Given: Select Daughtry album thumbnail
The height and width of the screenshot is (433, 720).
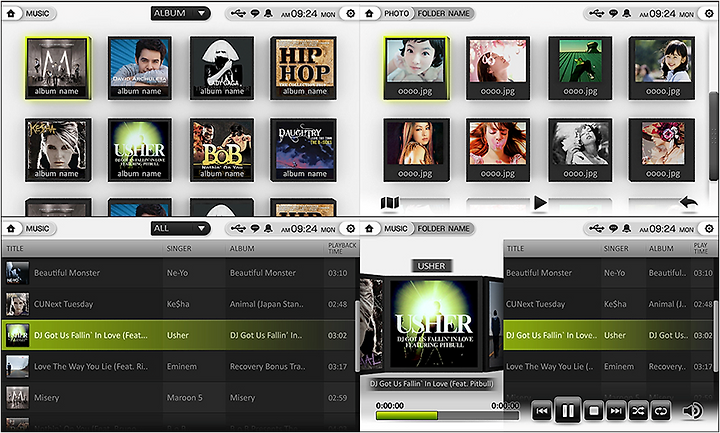Looking at the screenshot, I should (x=304, y=150).
